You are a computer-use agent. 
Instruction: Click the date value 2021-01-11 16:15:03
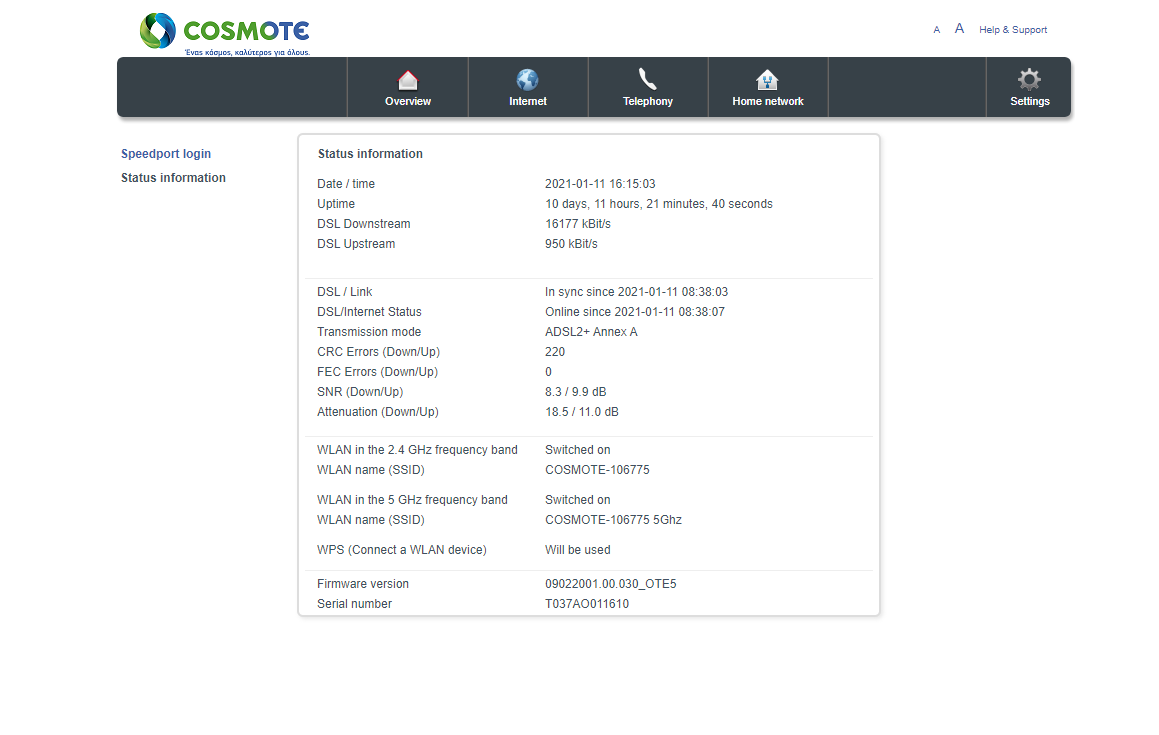[x=600, y=184]
